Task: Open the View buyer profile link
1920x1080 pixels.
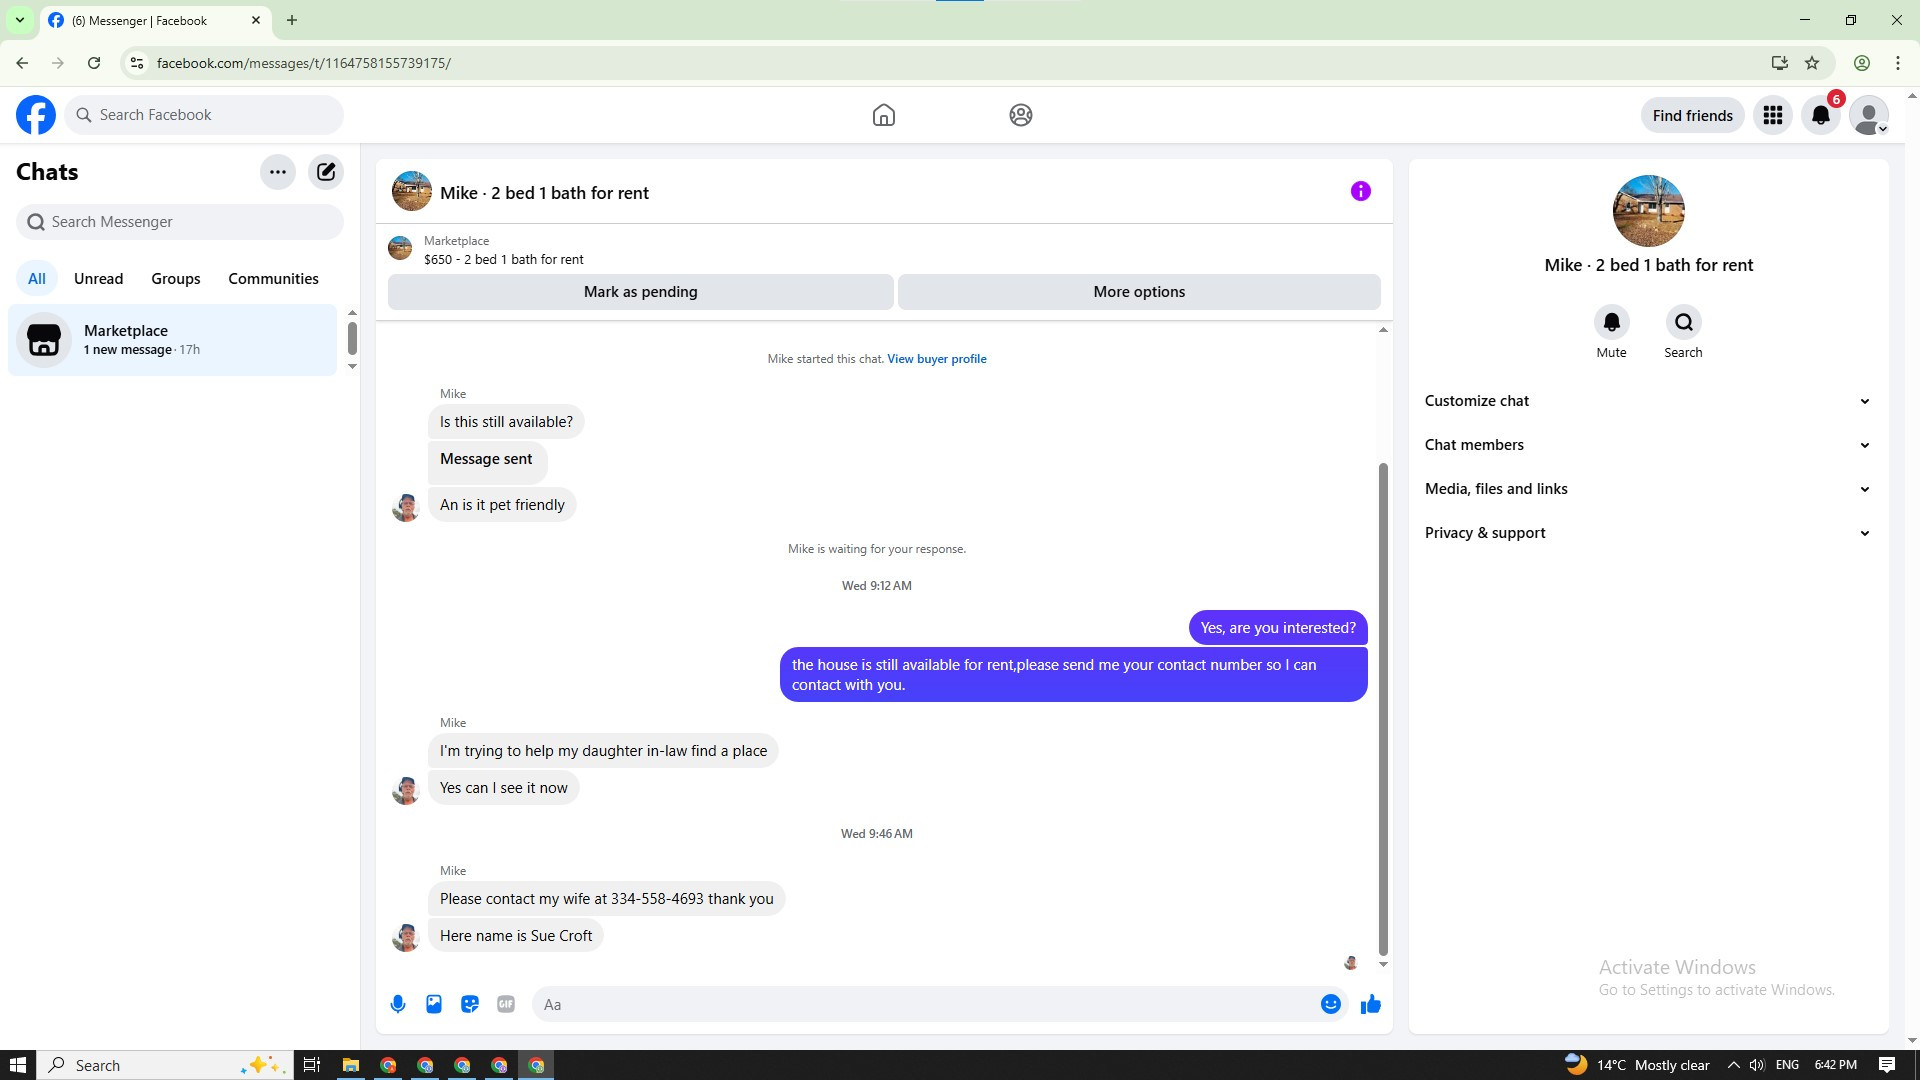Action: click(x=936, y=359)
